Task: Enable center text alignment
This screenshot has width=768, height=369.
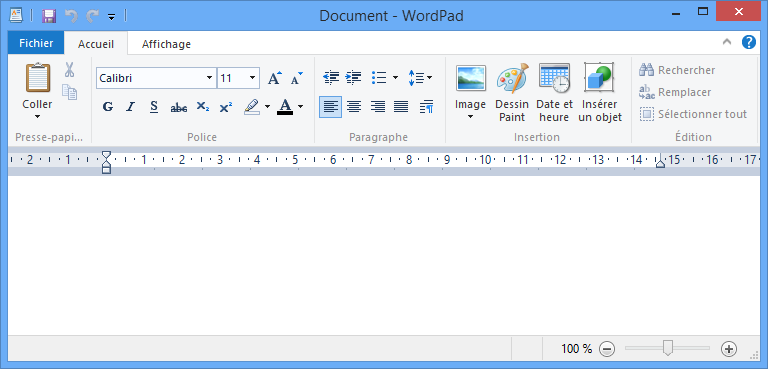Action: (x=354, y=106)
